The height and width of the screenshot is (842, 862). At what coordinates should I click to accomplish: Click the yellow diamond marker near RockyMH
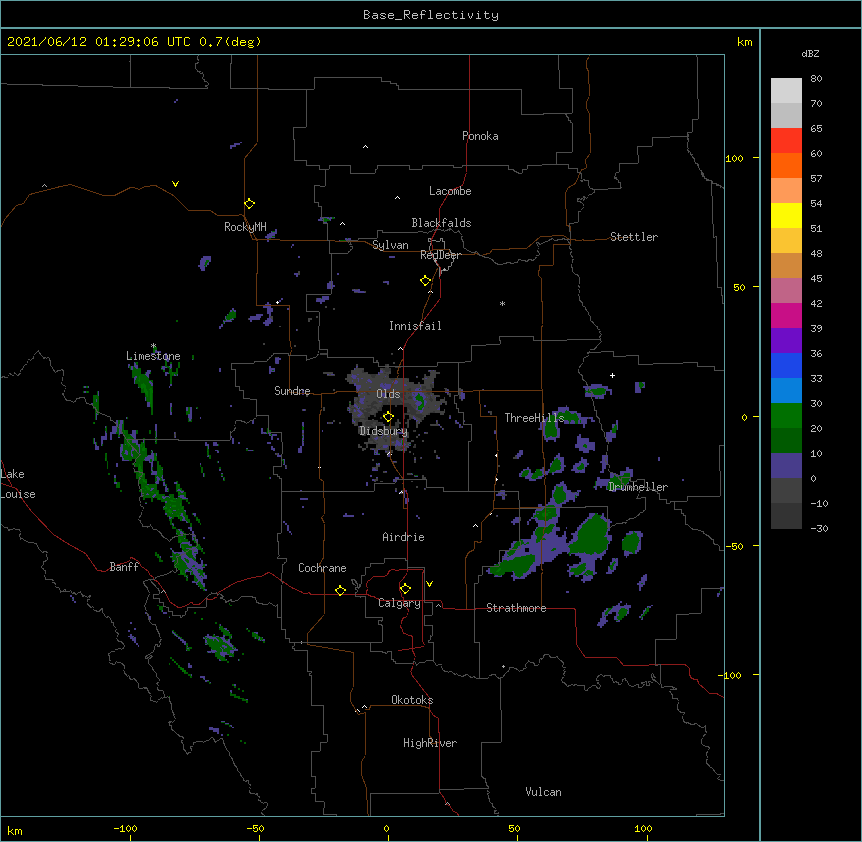coord(249,204)
